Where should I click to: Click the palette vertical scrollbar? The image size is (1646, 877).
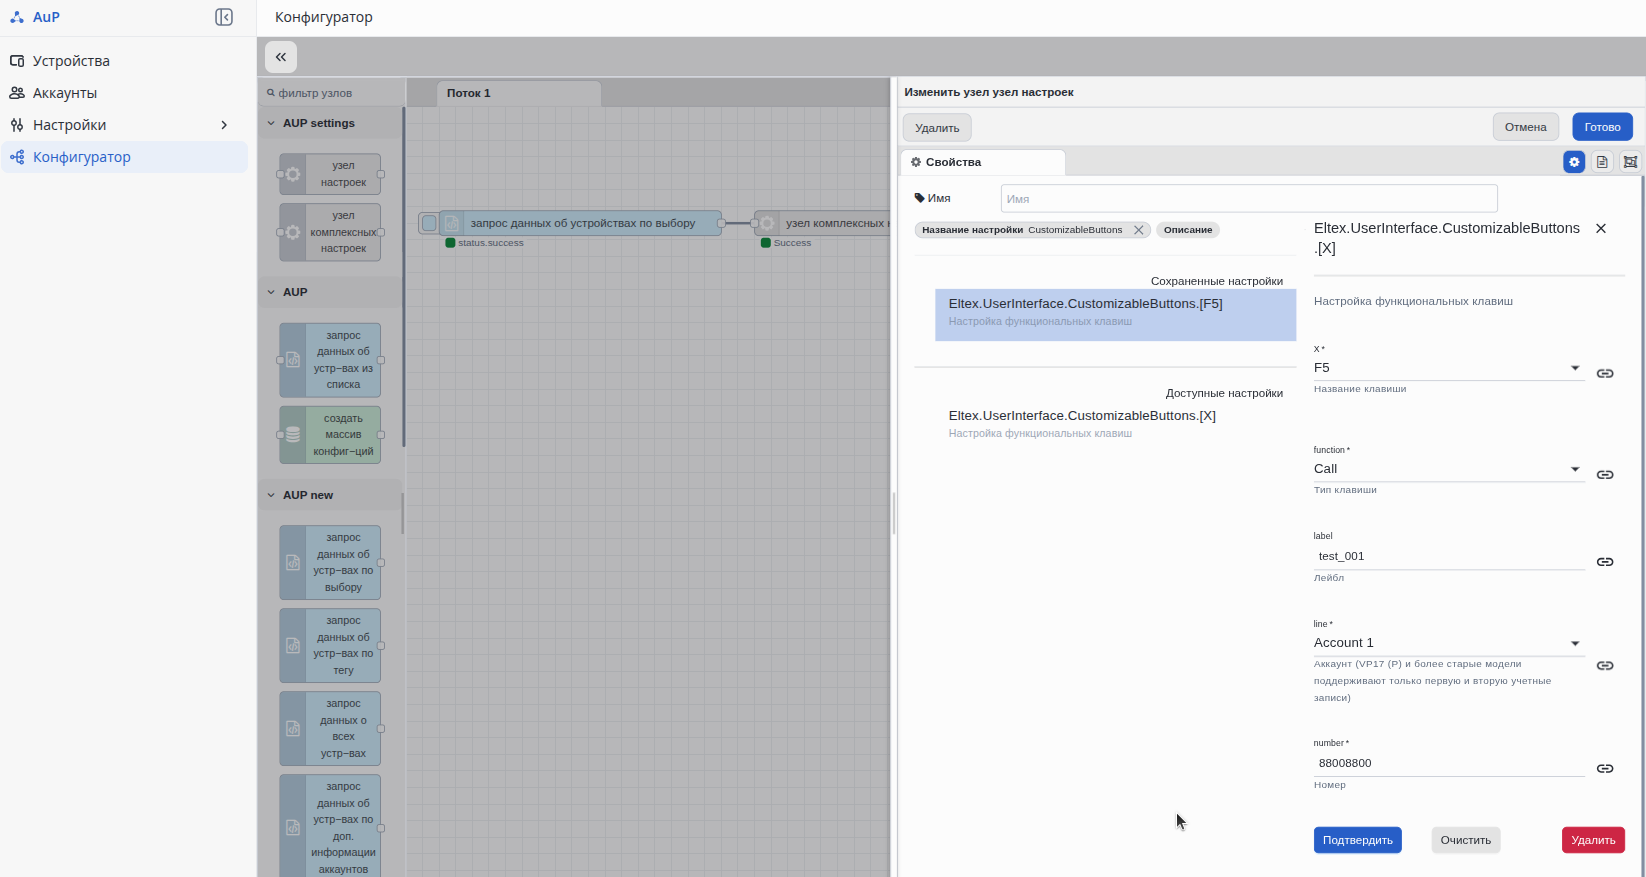click(x=403, y=278)
